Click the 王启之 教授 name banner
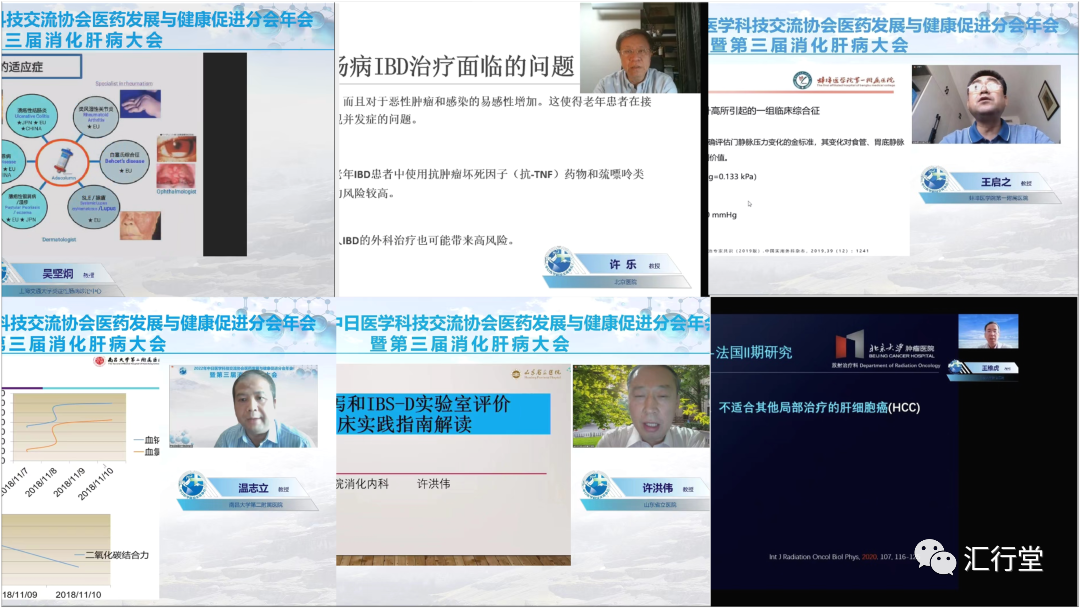Image resolution: width=1080 pixels, height=608 pixels. 999,182
